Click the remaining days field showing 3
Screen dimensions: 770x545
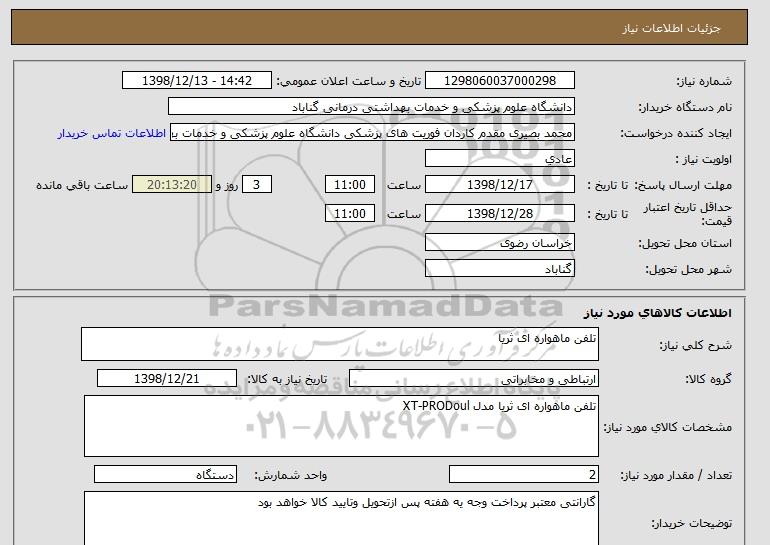click(x=256, y=185)
